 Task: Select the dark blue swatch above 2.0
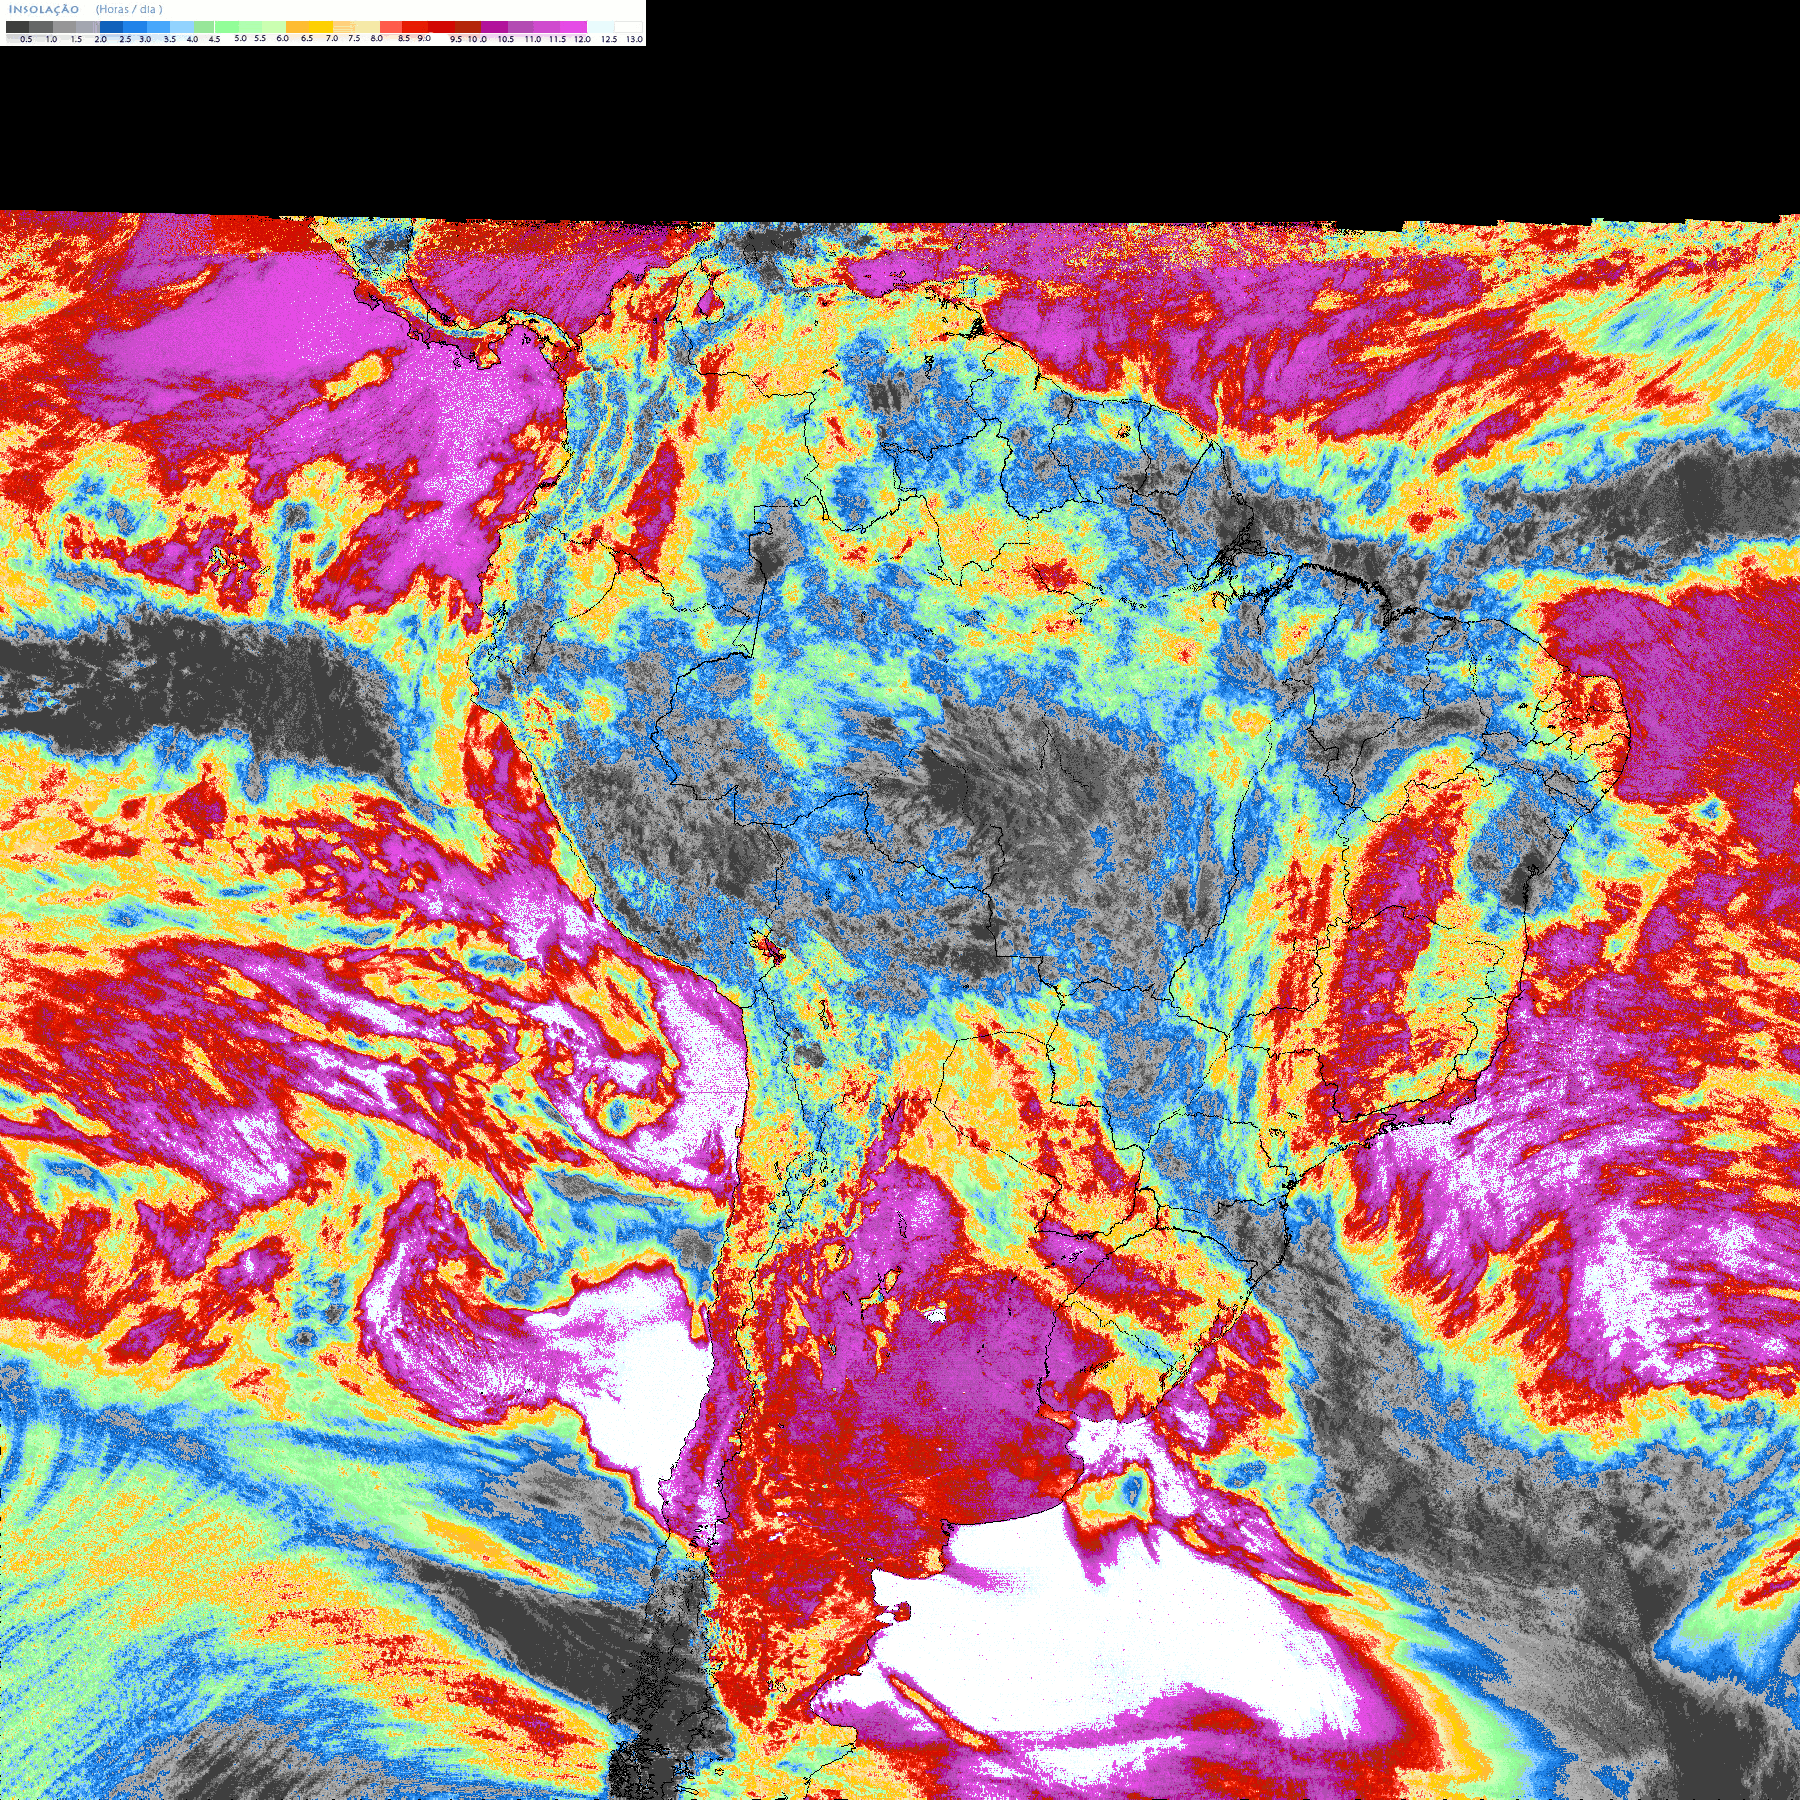[x=111, y=27]
